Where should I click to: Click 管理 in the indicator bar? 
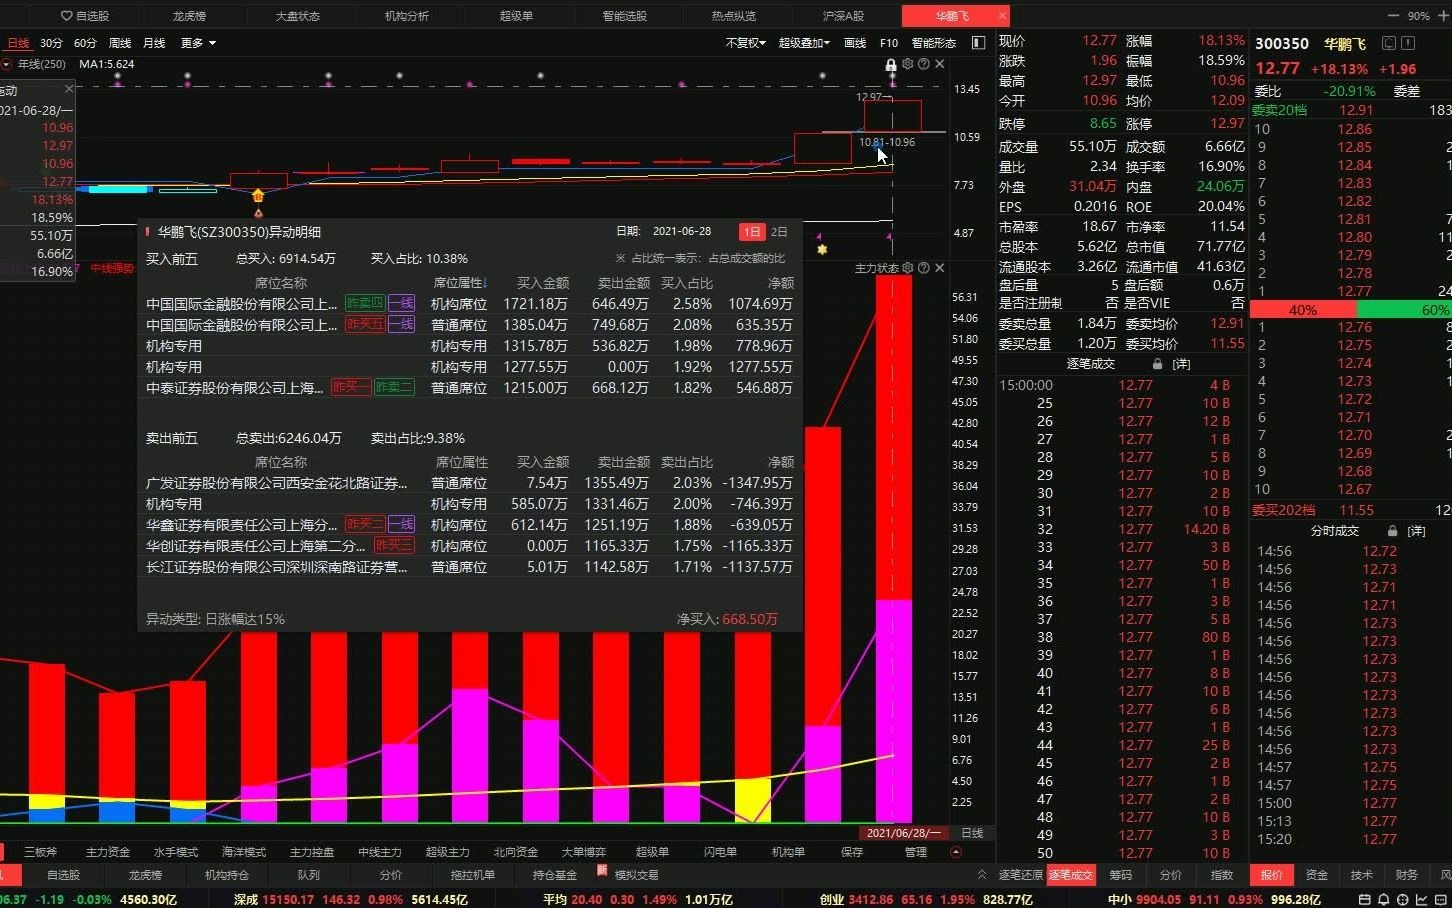tap(916, 852)
